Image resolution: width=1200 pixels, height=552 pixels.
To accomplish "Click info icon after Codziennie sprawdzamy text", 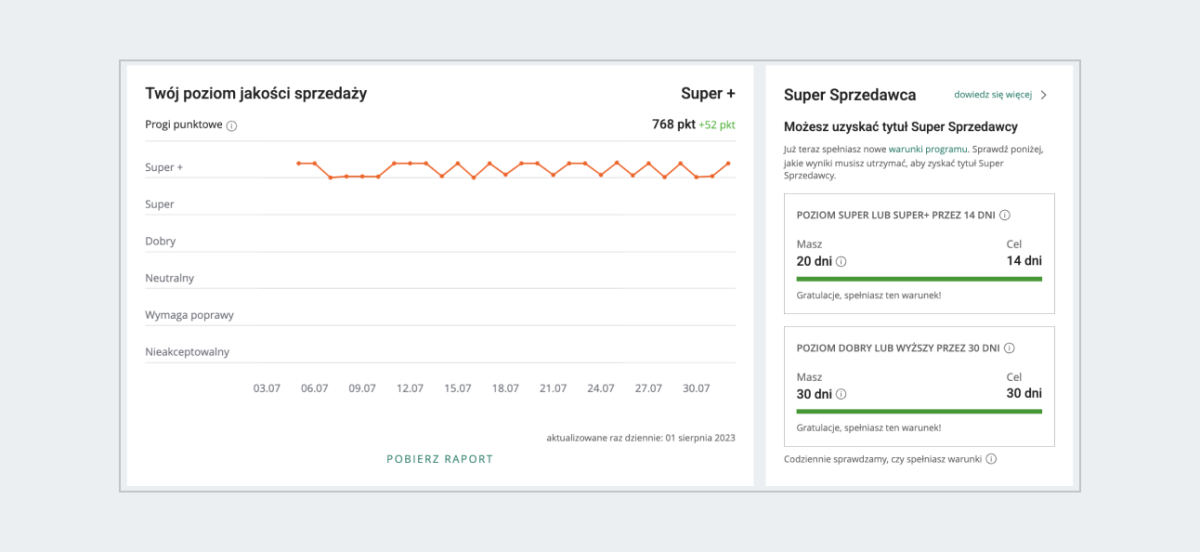I will pyautogui.click(x=991, y=460).
